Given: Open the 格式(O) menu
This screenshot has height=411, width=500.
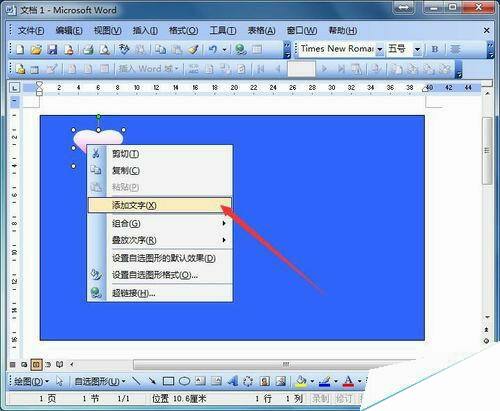Looking at the screenshot, I should click(183, 31).
